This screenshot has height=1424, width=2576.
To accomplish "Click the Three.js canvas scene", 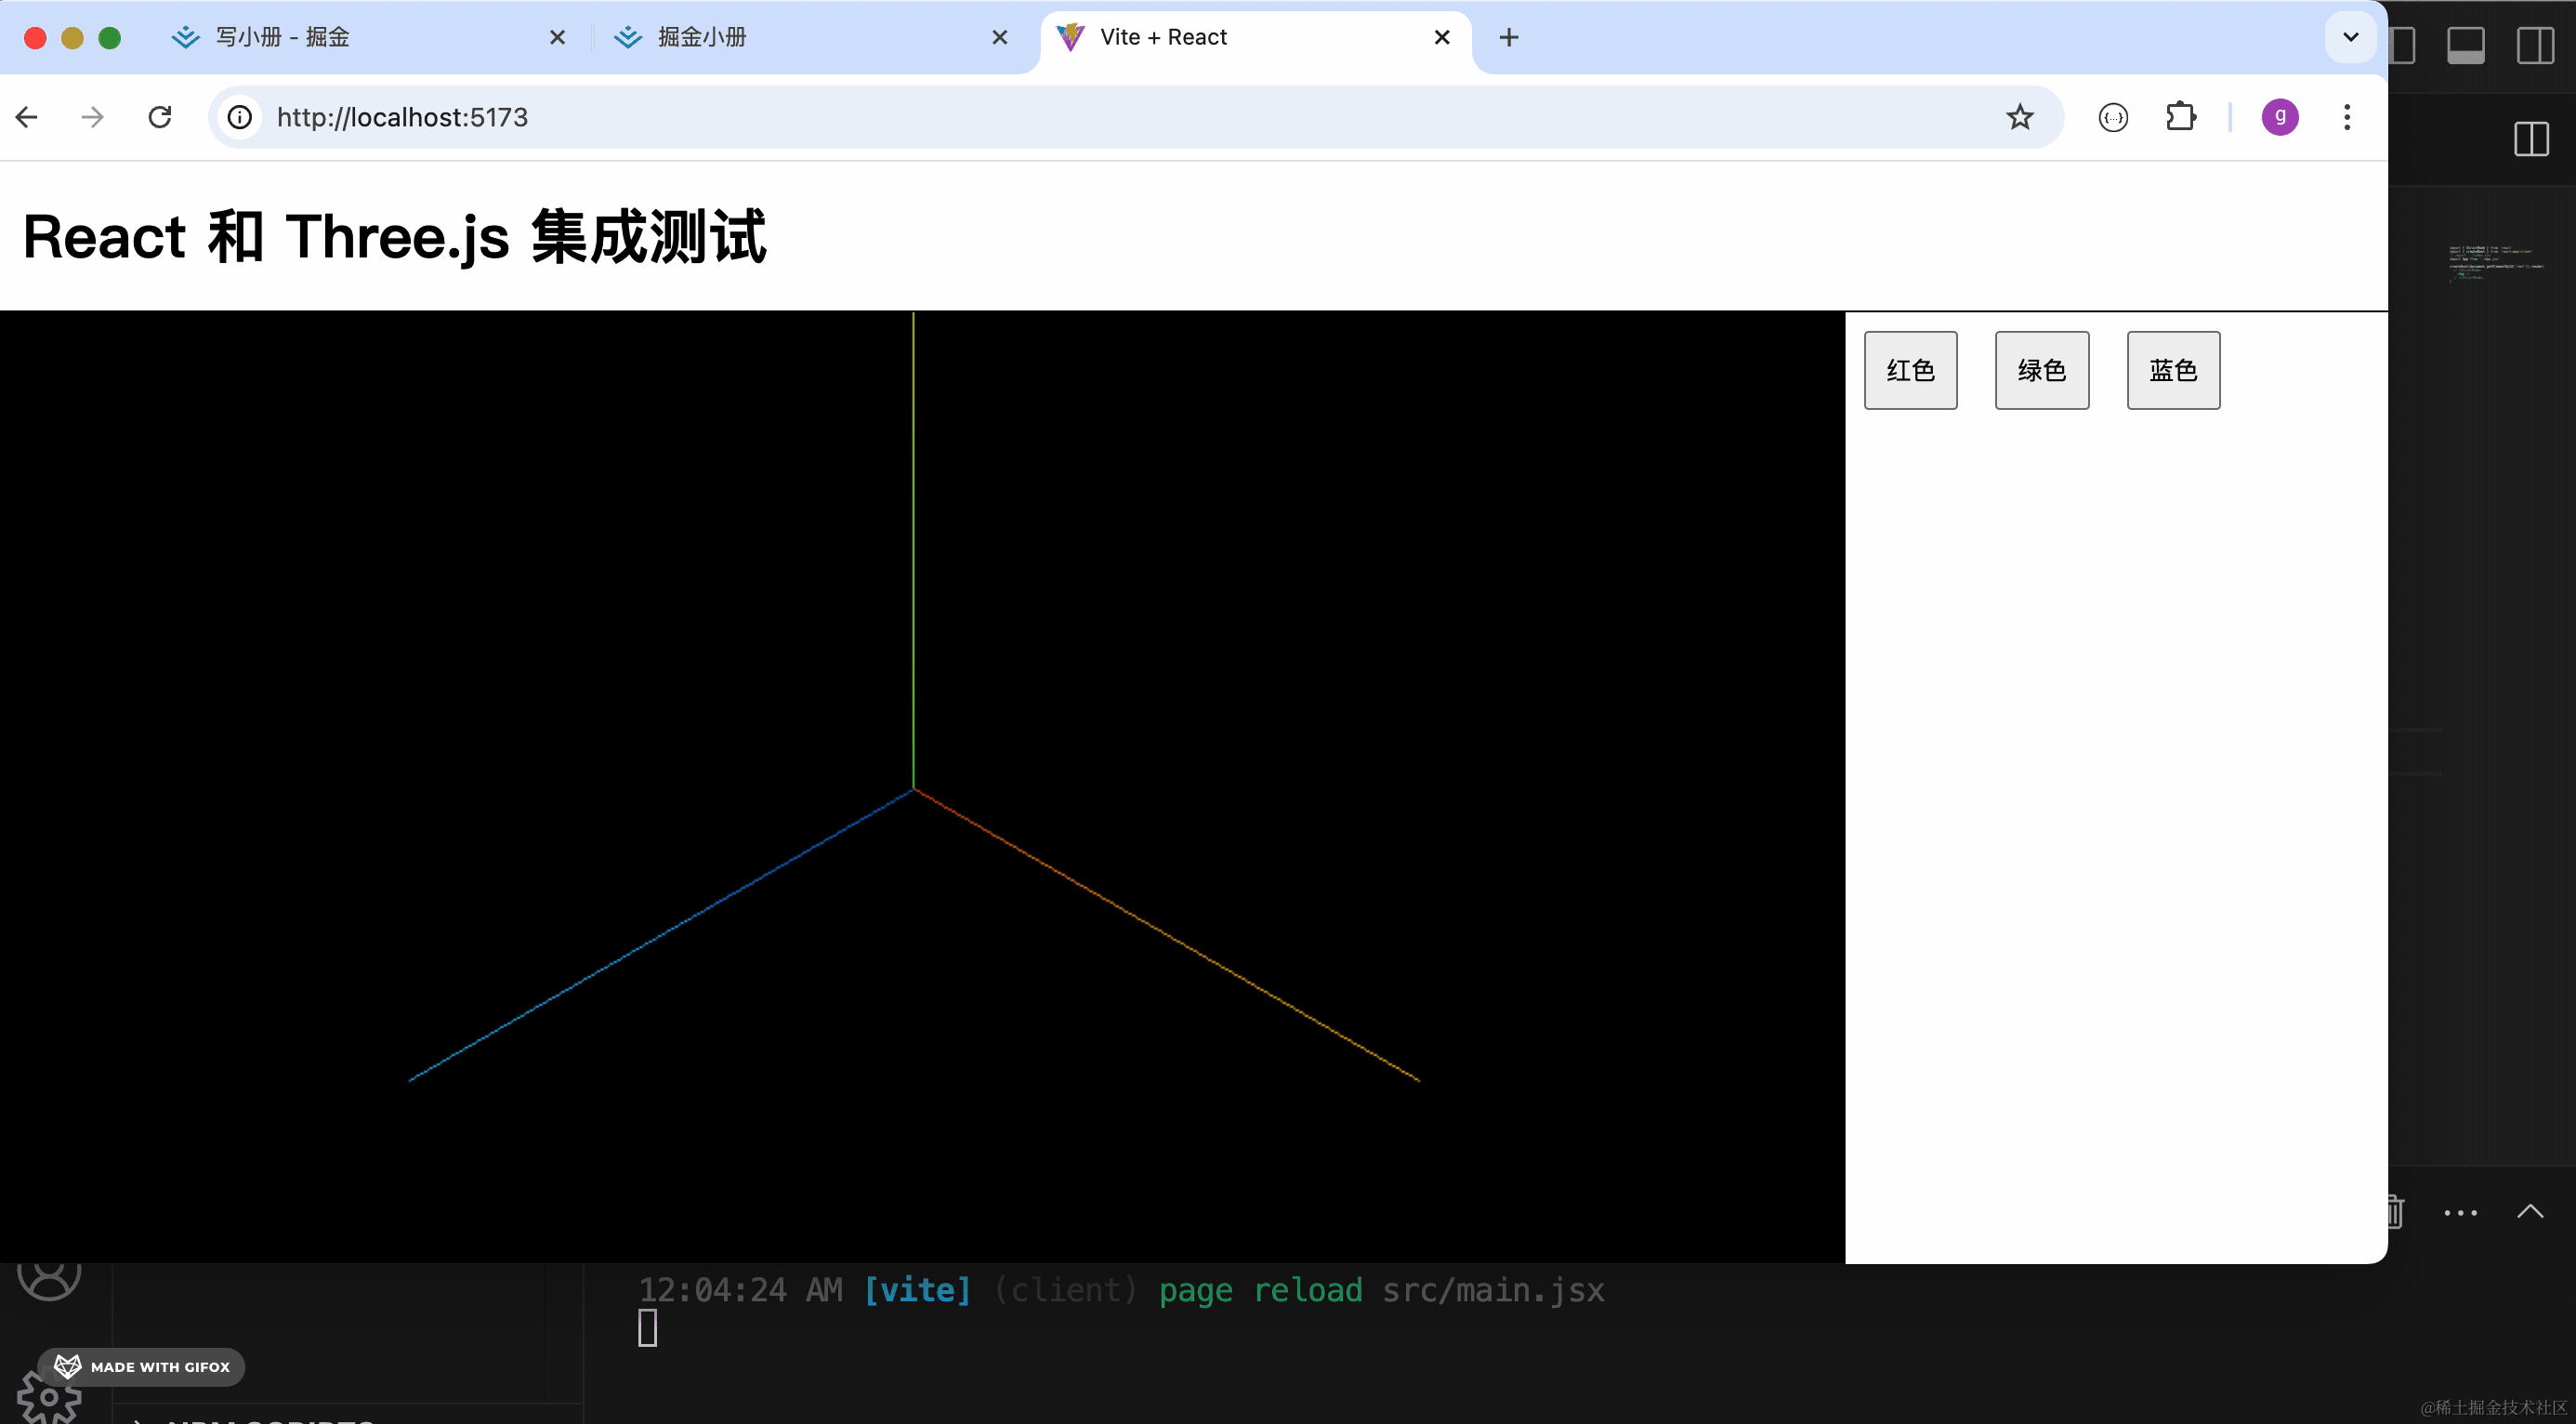I will [x=922, y=786].
